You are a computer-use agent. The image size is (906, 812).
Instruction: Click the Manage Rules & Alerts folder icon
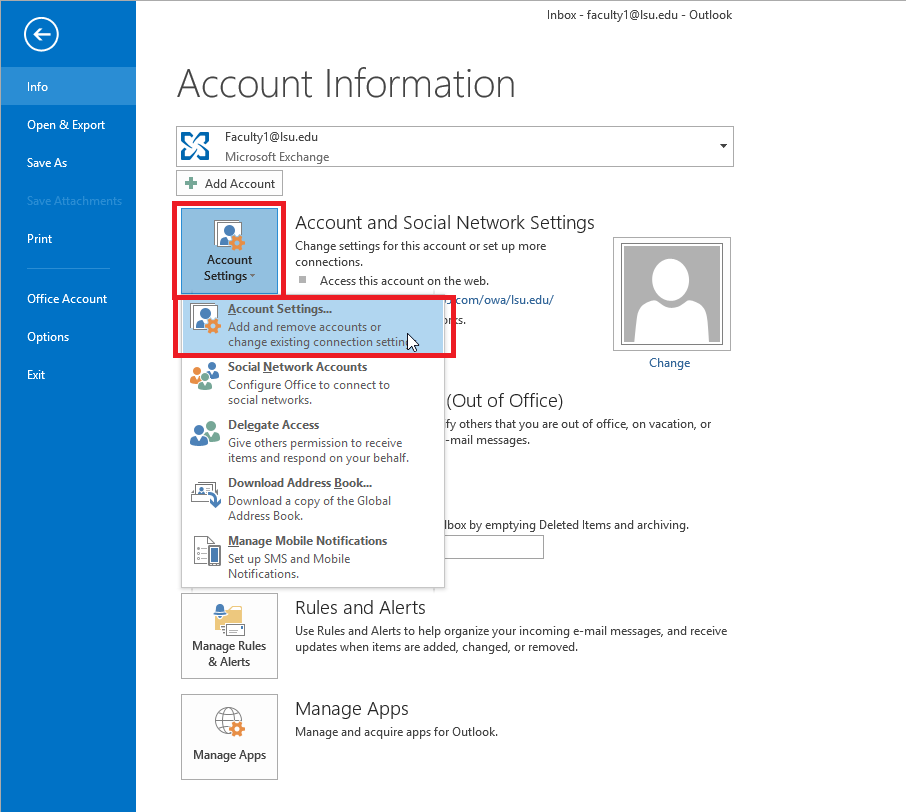229,620
